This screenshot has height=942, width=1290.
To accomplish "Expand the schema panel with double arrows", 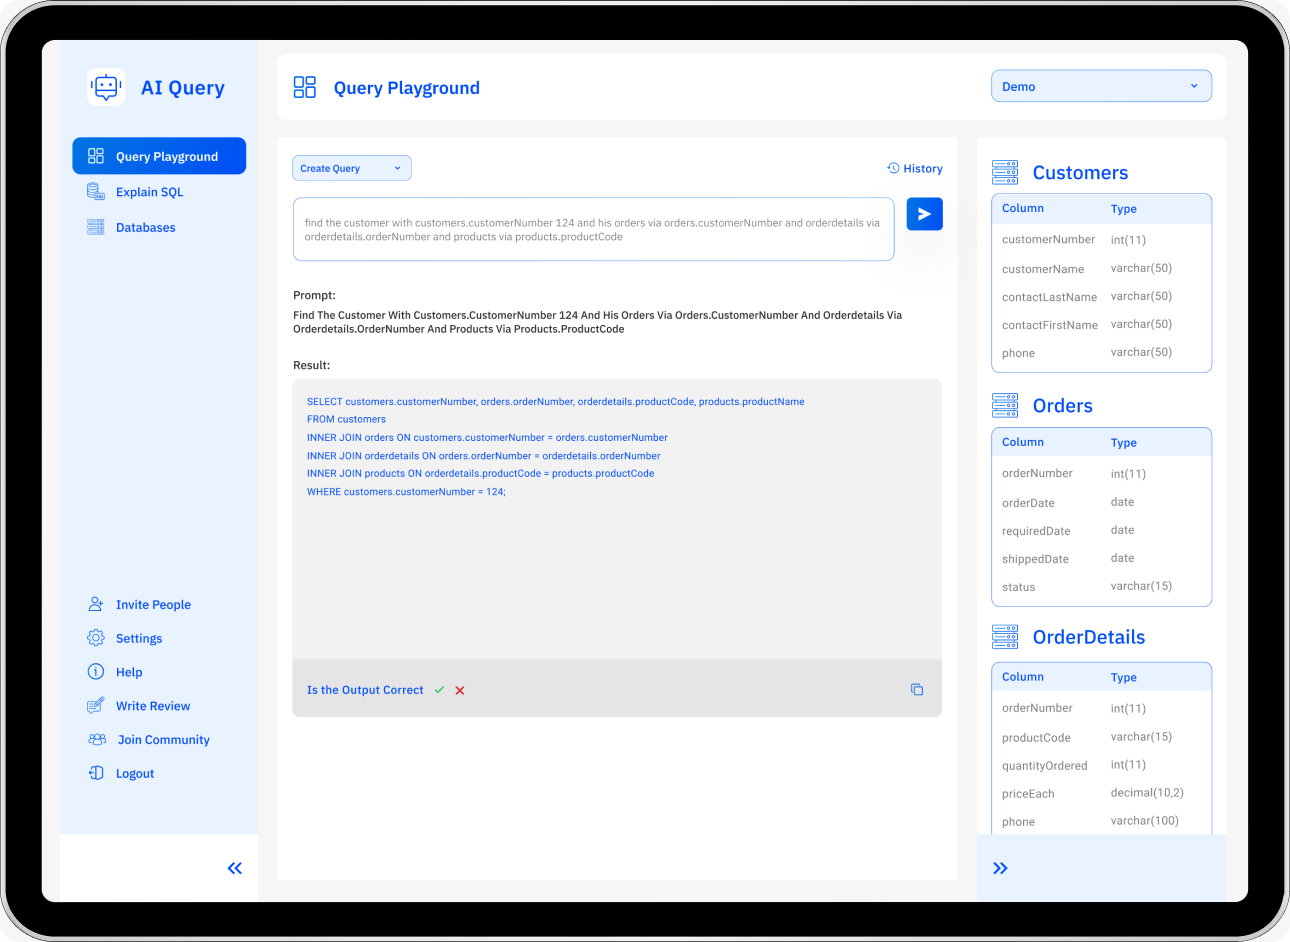I will [1001, 868].
